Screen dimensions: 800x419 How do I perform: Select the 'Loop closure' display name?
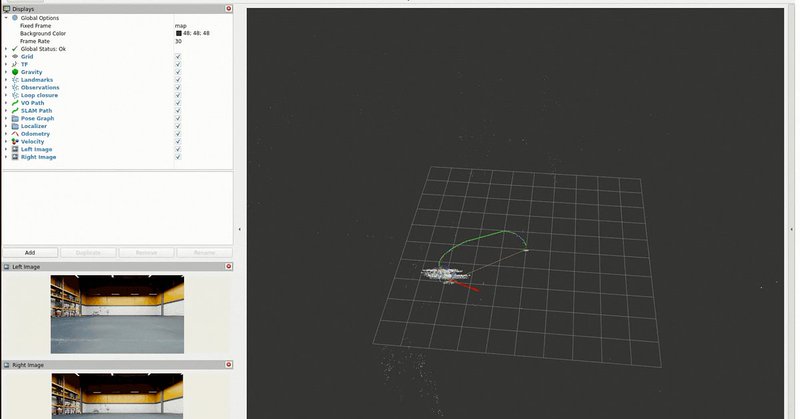tap(39, 95)
